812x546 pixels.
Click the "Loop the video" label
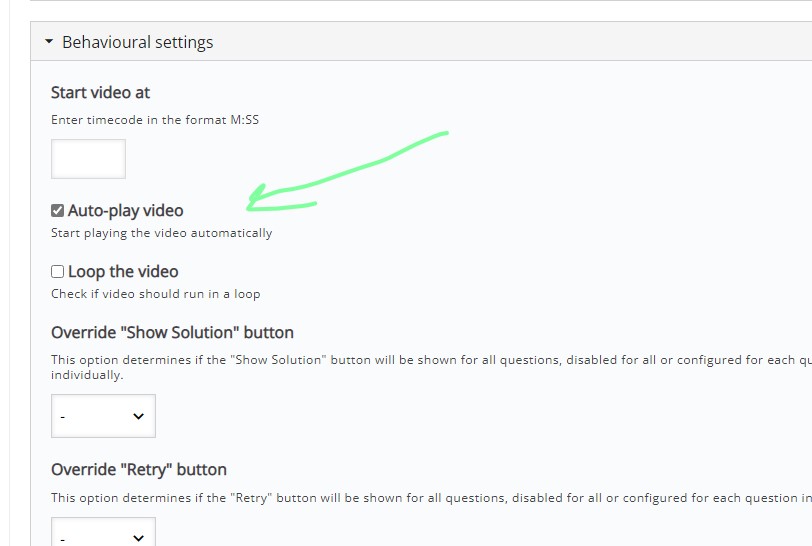[123, 271]
